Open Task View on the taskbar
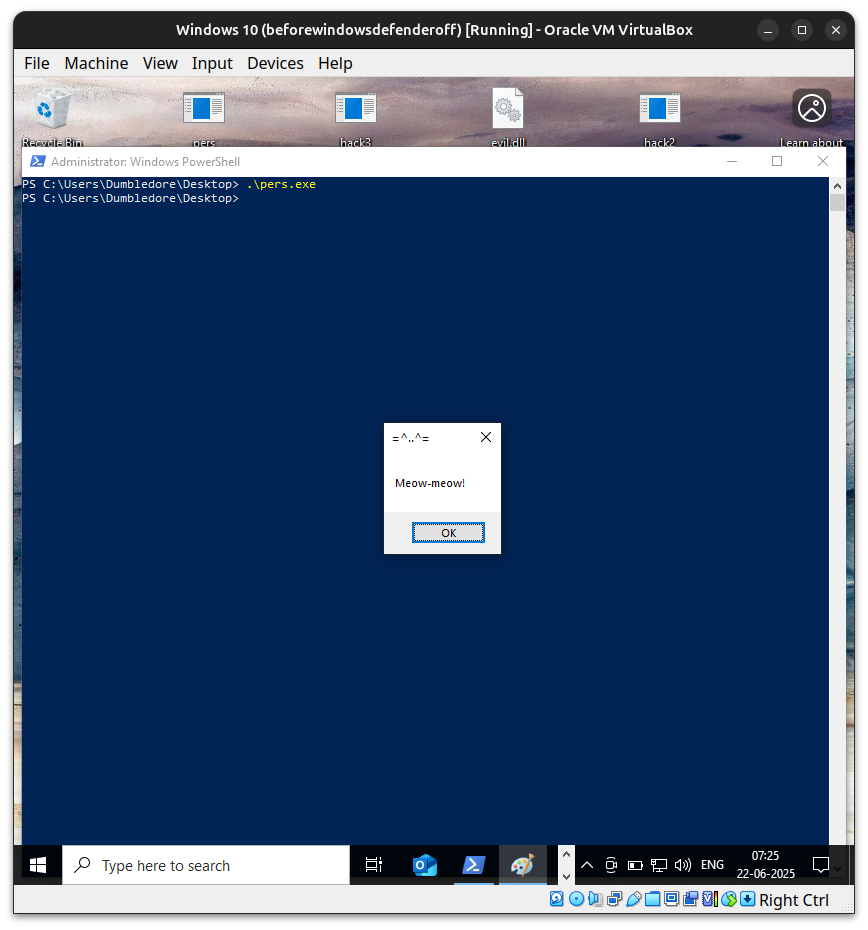This screenshot has height=930, width=868. pyautogui.click(x=374, y=865)
